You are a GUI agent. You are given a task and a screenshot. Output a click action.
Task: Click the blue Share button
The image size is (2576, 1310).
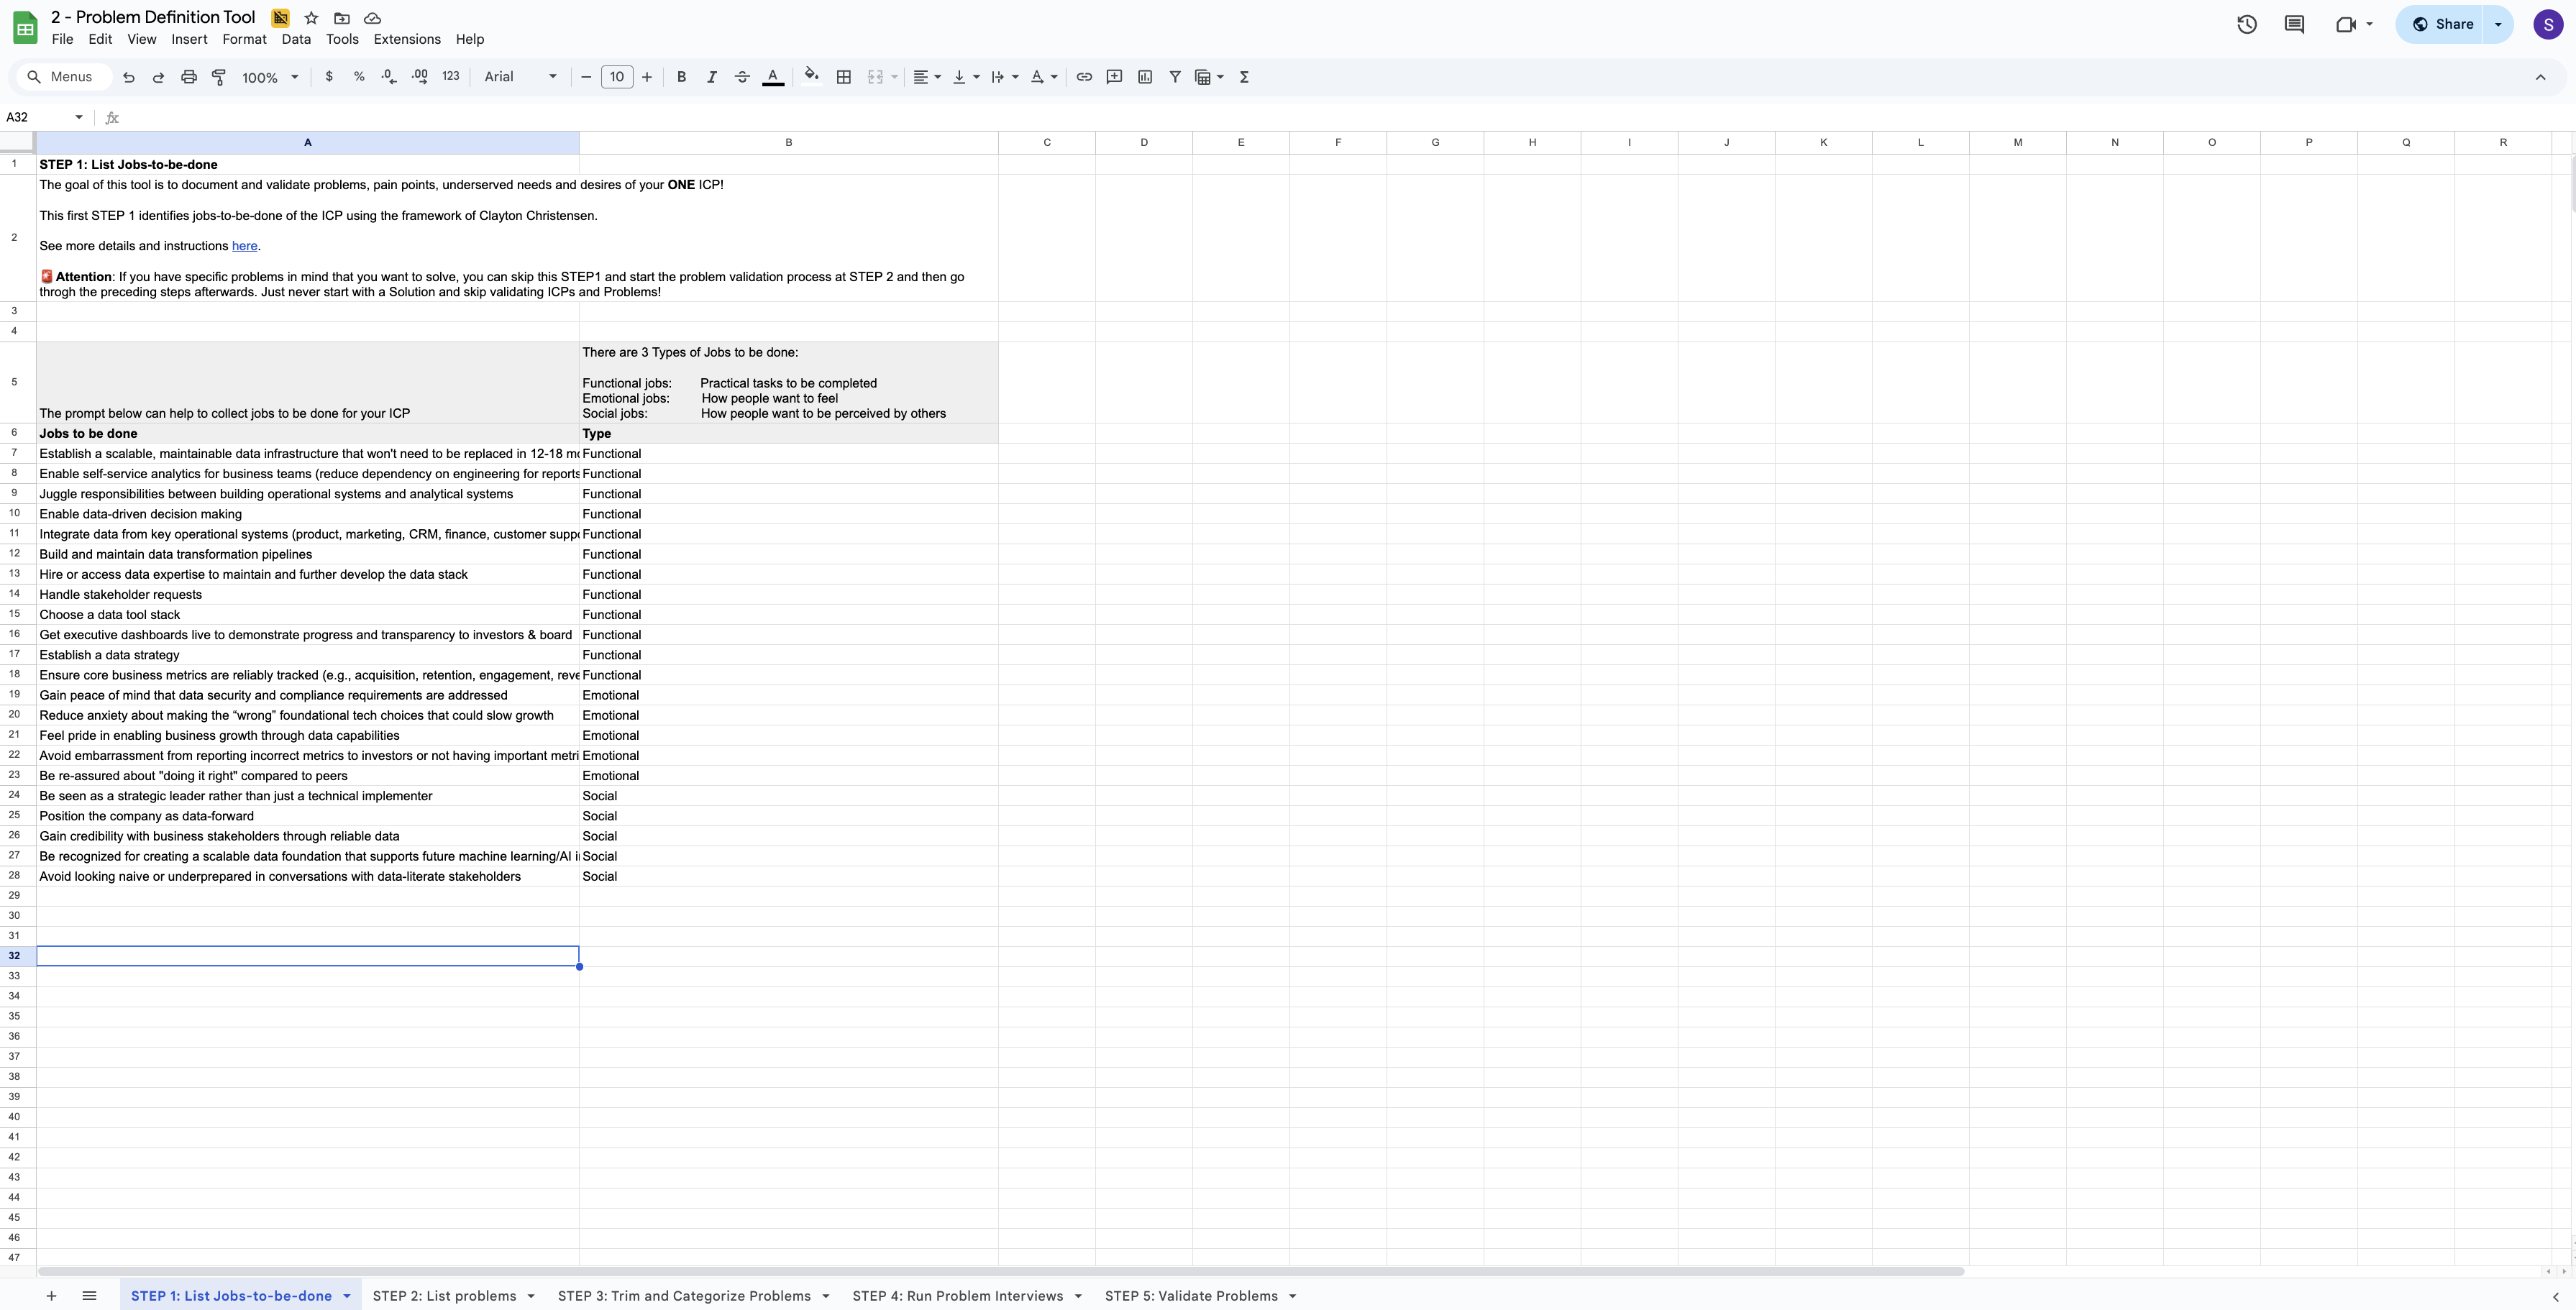(2442, 25)
